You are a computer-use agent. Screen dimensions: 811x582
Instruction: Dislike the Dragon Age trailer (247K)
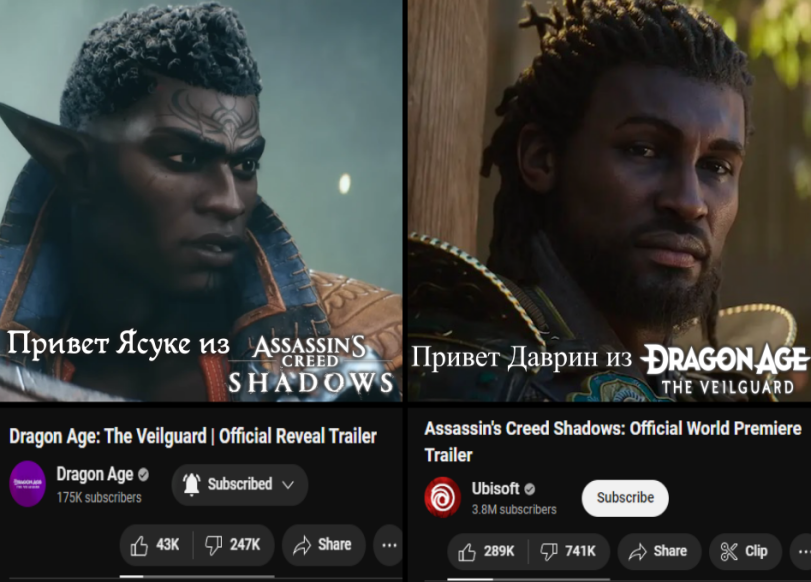pyautogui.click(x=234, y=545)
